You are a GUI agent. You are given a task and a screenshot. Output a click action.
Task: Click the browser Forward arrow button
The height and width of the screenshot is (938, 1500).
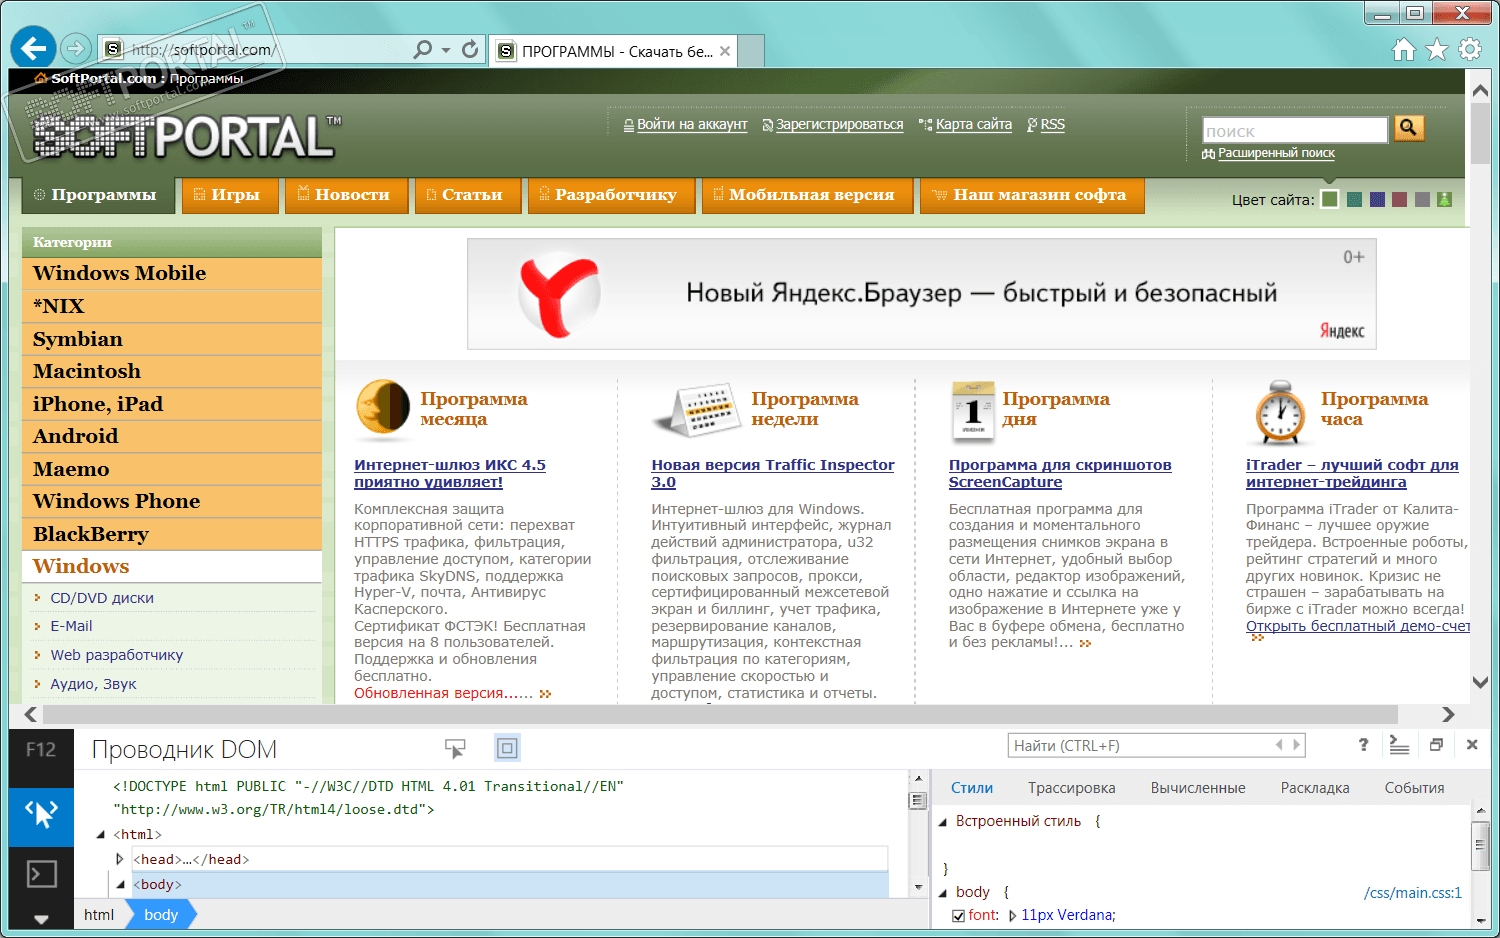click(76, 48)
